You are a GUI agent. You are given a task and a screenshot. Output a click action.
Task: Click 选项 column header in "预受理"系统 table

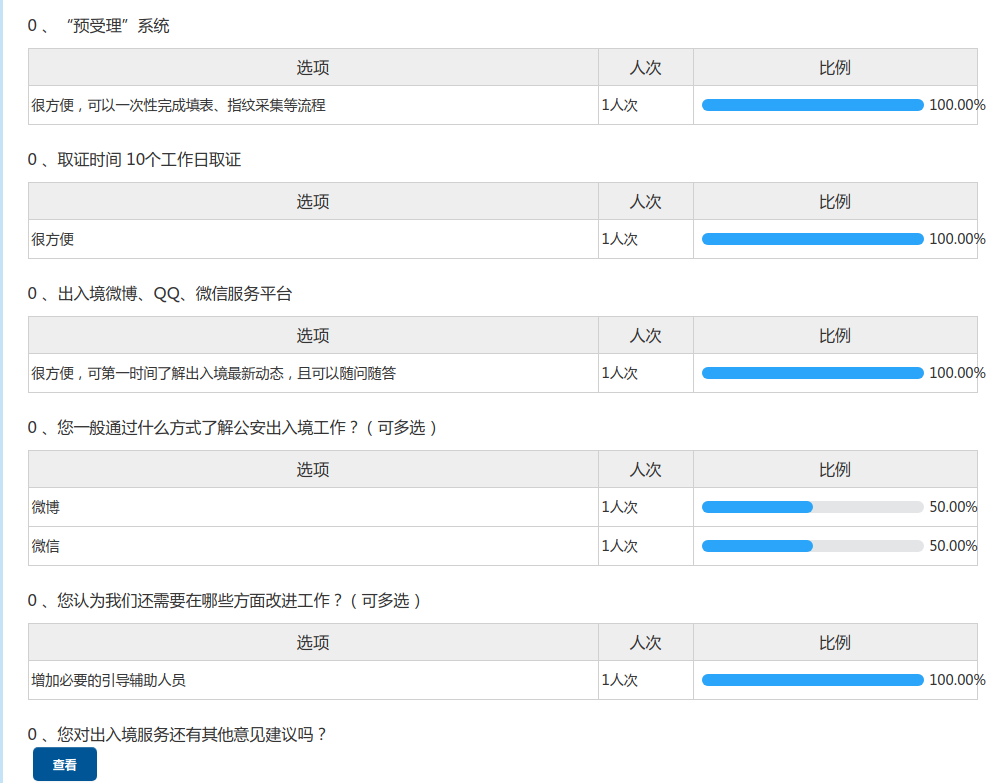pyautogui.click(x=313, y=67)
